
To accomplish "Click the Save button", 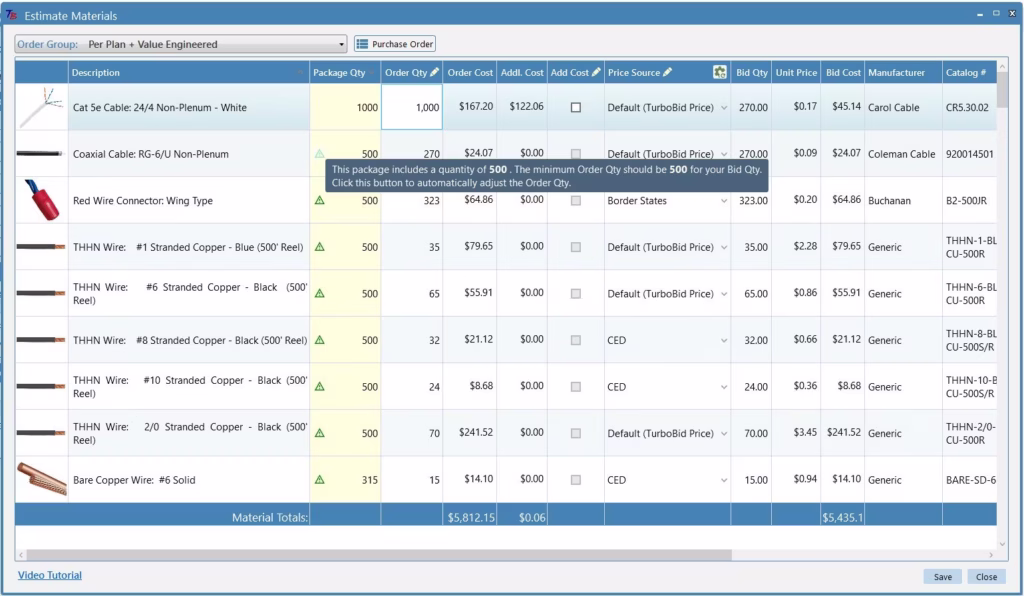I will pos(942,576).
